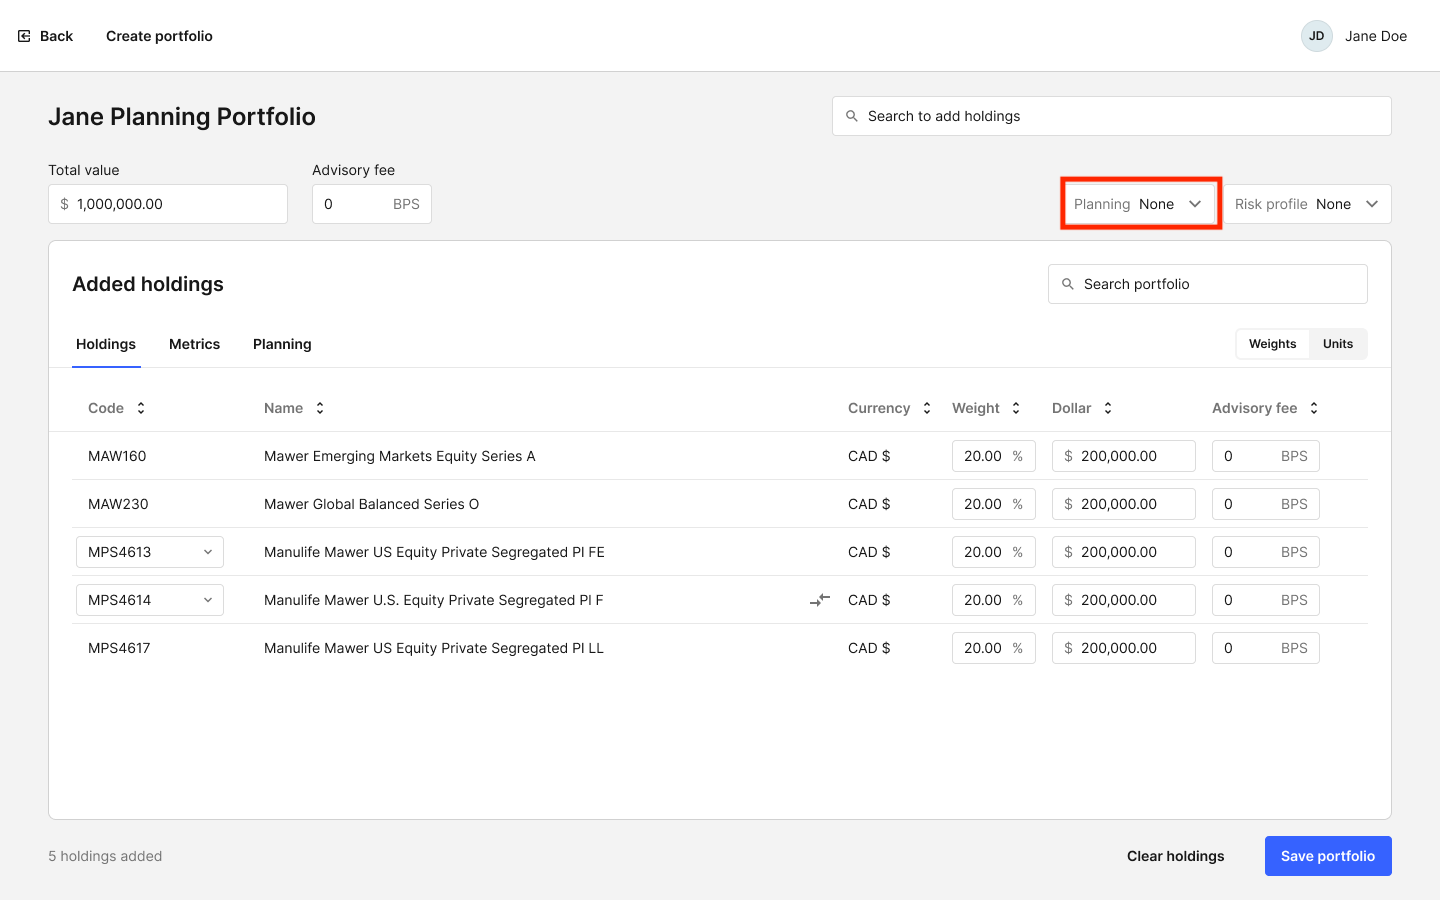Sort by Code column arrows
This screenshot has height=900, width=1440.
pyautogui.click(x=141, y=408)
